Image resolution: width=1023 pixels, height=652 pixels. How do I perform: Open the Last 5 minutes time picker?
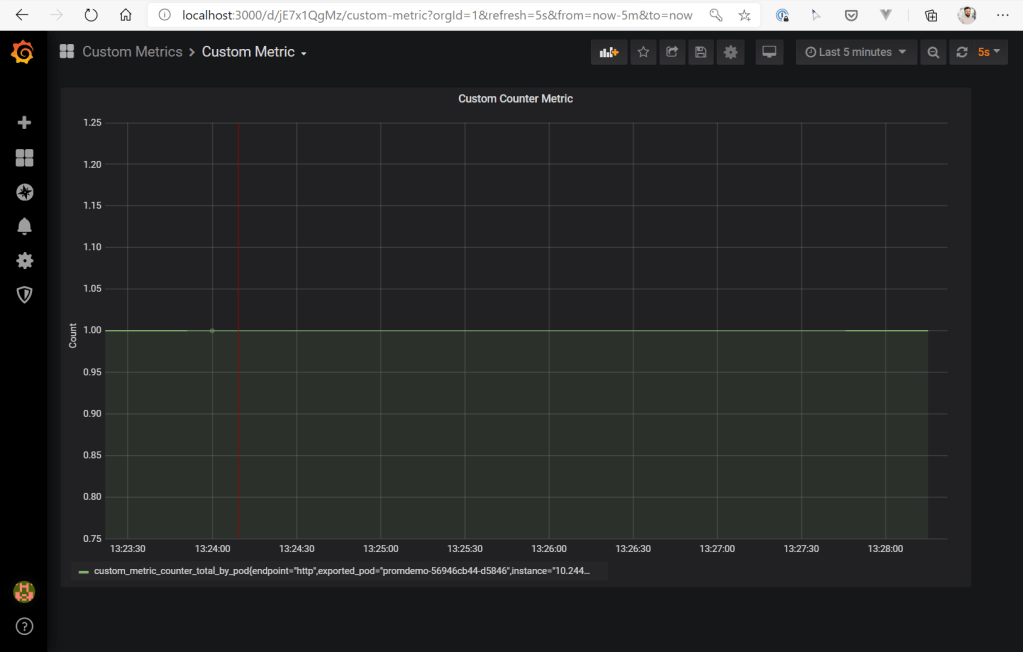click(856, 52)
